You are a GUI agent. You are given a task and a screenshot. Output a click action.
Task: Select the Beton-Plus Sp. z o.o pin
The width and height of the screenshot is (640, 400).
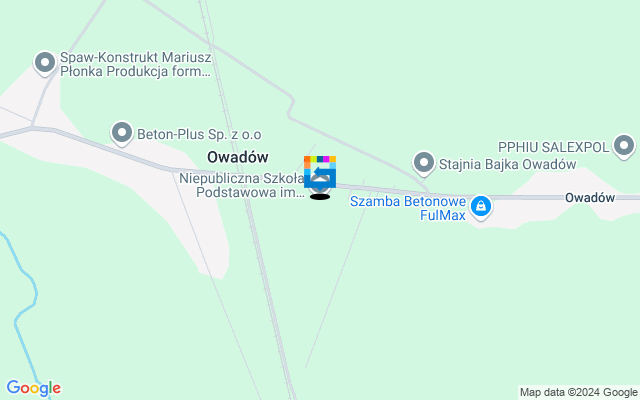pyautogui.click(x=122, y=133)
